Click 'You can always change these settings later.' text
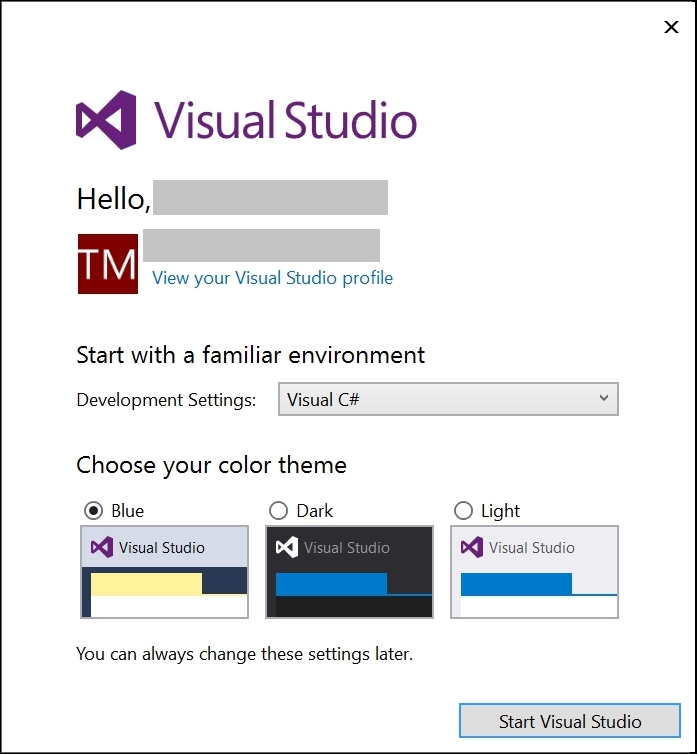Image resolution: width=697 pixels, height=754 pixels. (244, 654)
